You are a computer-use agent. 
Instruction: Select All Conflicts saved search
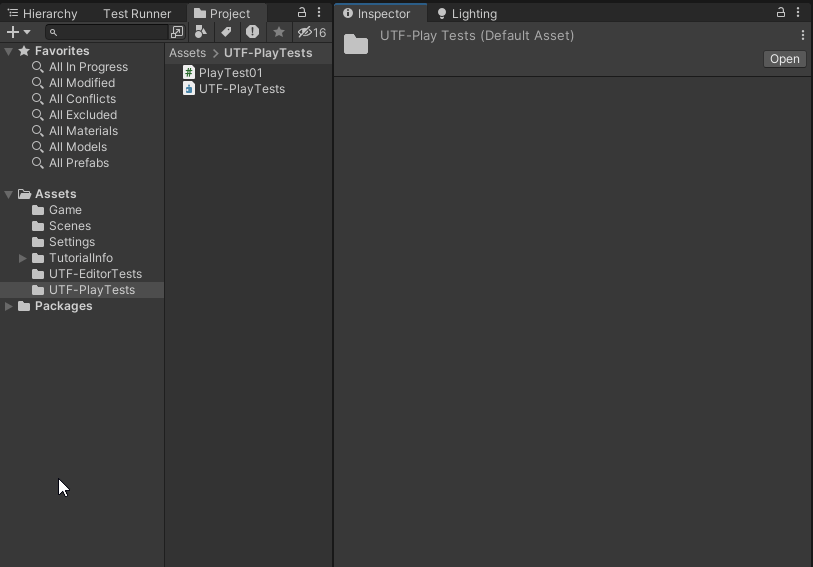pos(82,99)
